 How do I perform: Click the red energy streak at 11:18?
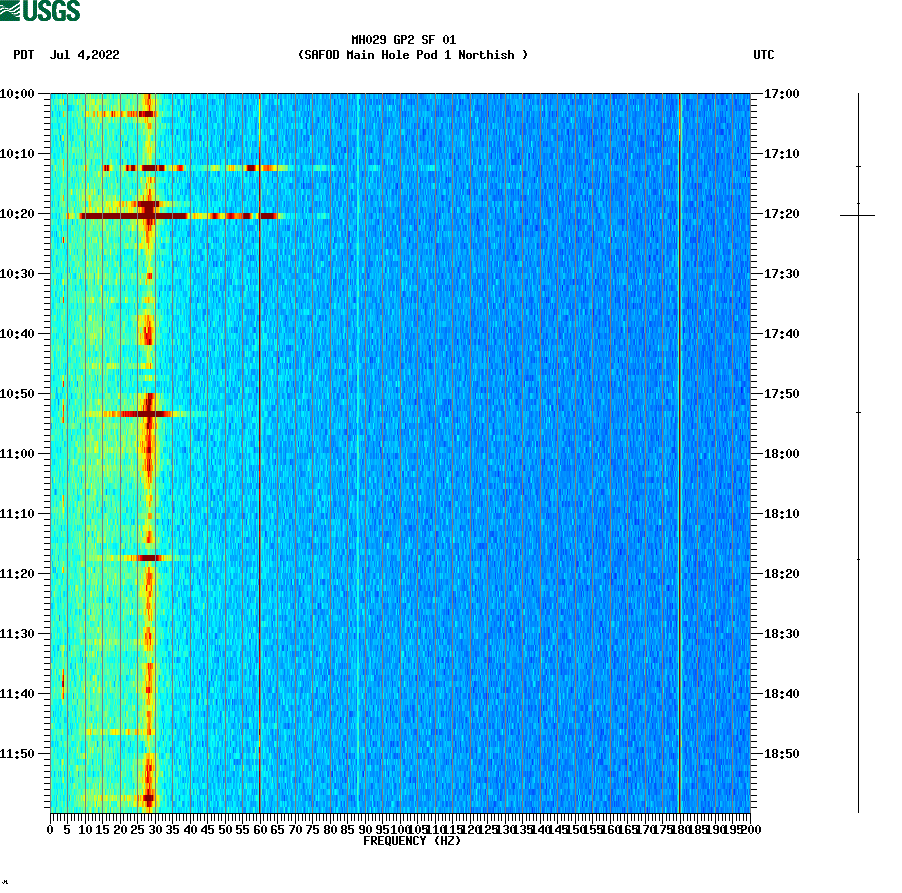pyautogui.click(x=148, y=557)
